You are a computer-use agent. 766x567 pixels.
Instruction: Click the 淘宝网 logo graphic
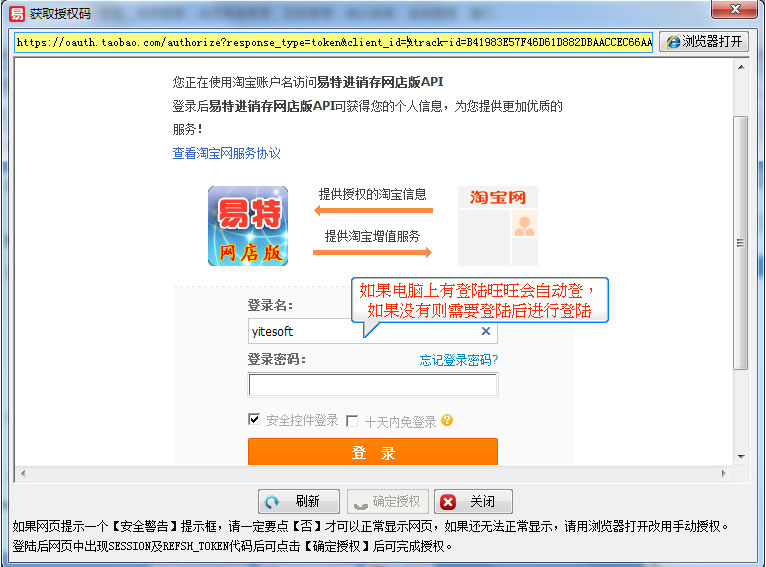click(x=497, y=225)
